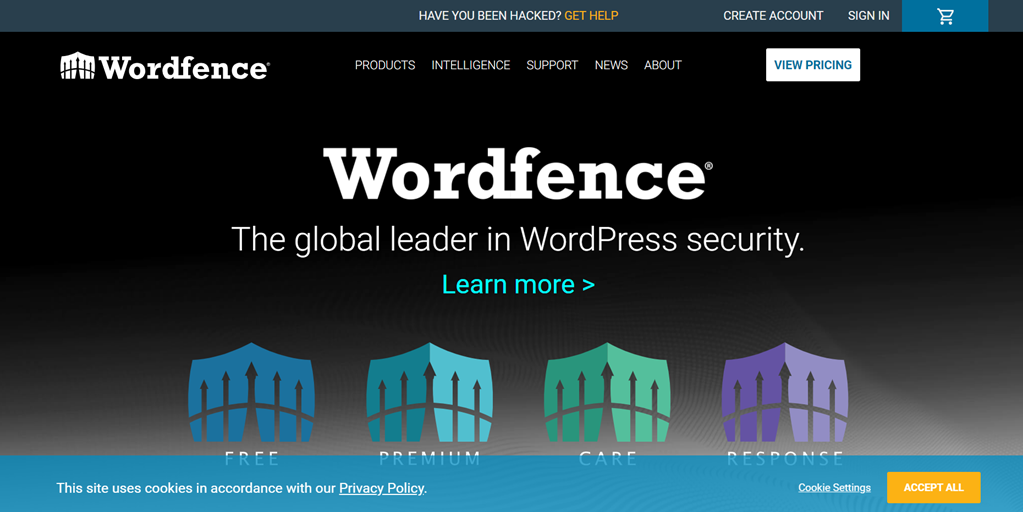Select the blue Free shield icon
The height and width of the screenshot is (512, 1023).
(252, 394)
